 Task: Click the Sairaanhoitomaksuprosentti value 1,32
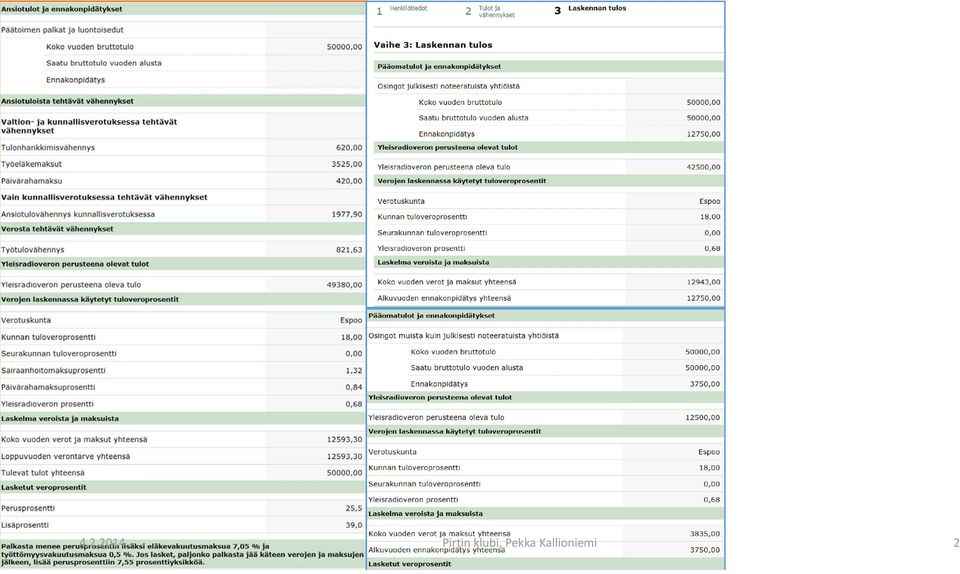(353, 370)
